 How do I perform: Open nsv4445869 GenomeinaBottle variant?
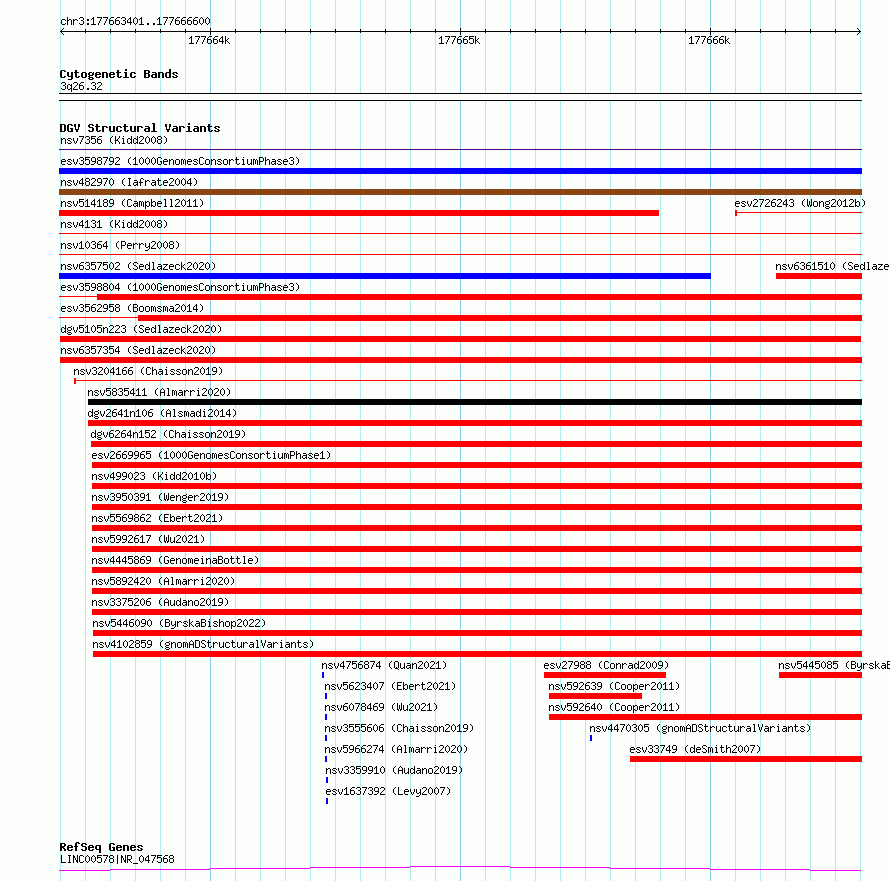click(175, 560)
